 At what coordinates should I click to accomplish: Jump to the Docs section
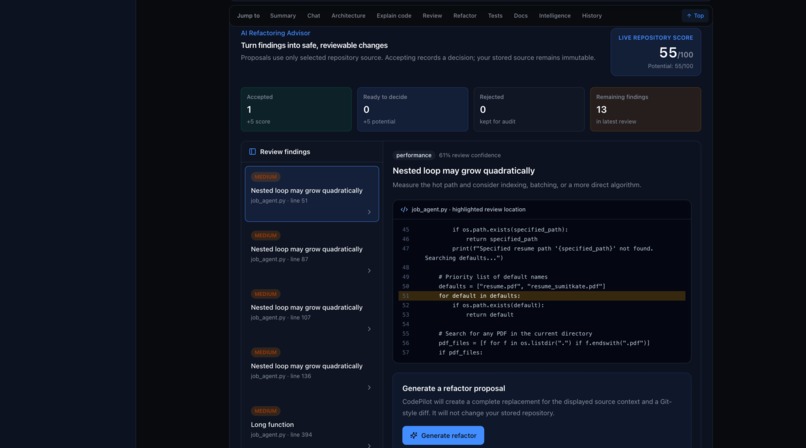(520, 16)
